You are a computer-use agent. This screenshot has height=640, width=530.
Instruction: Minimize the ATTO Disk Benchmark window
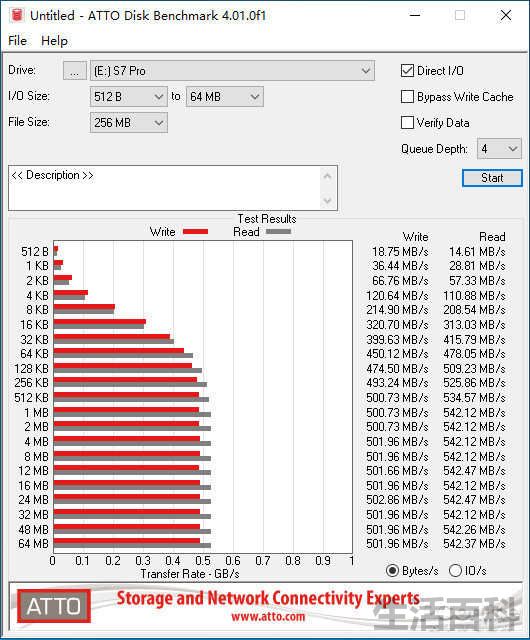[x=415, y=16]
